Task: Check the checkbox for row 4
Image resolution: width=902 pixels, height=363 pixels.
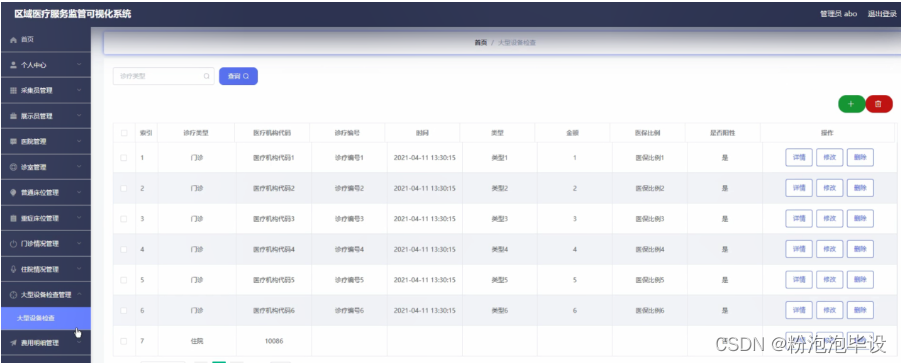Action: pyautogui.click(x=124, y=250)
